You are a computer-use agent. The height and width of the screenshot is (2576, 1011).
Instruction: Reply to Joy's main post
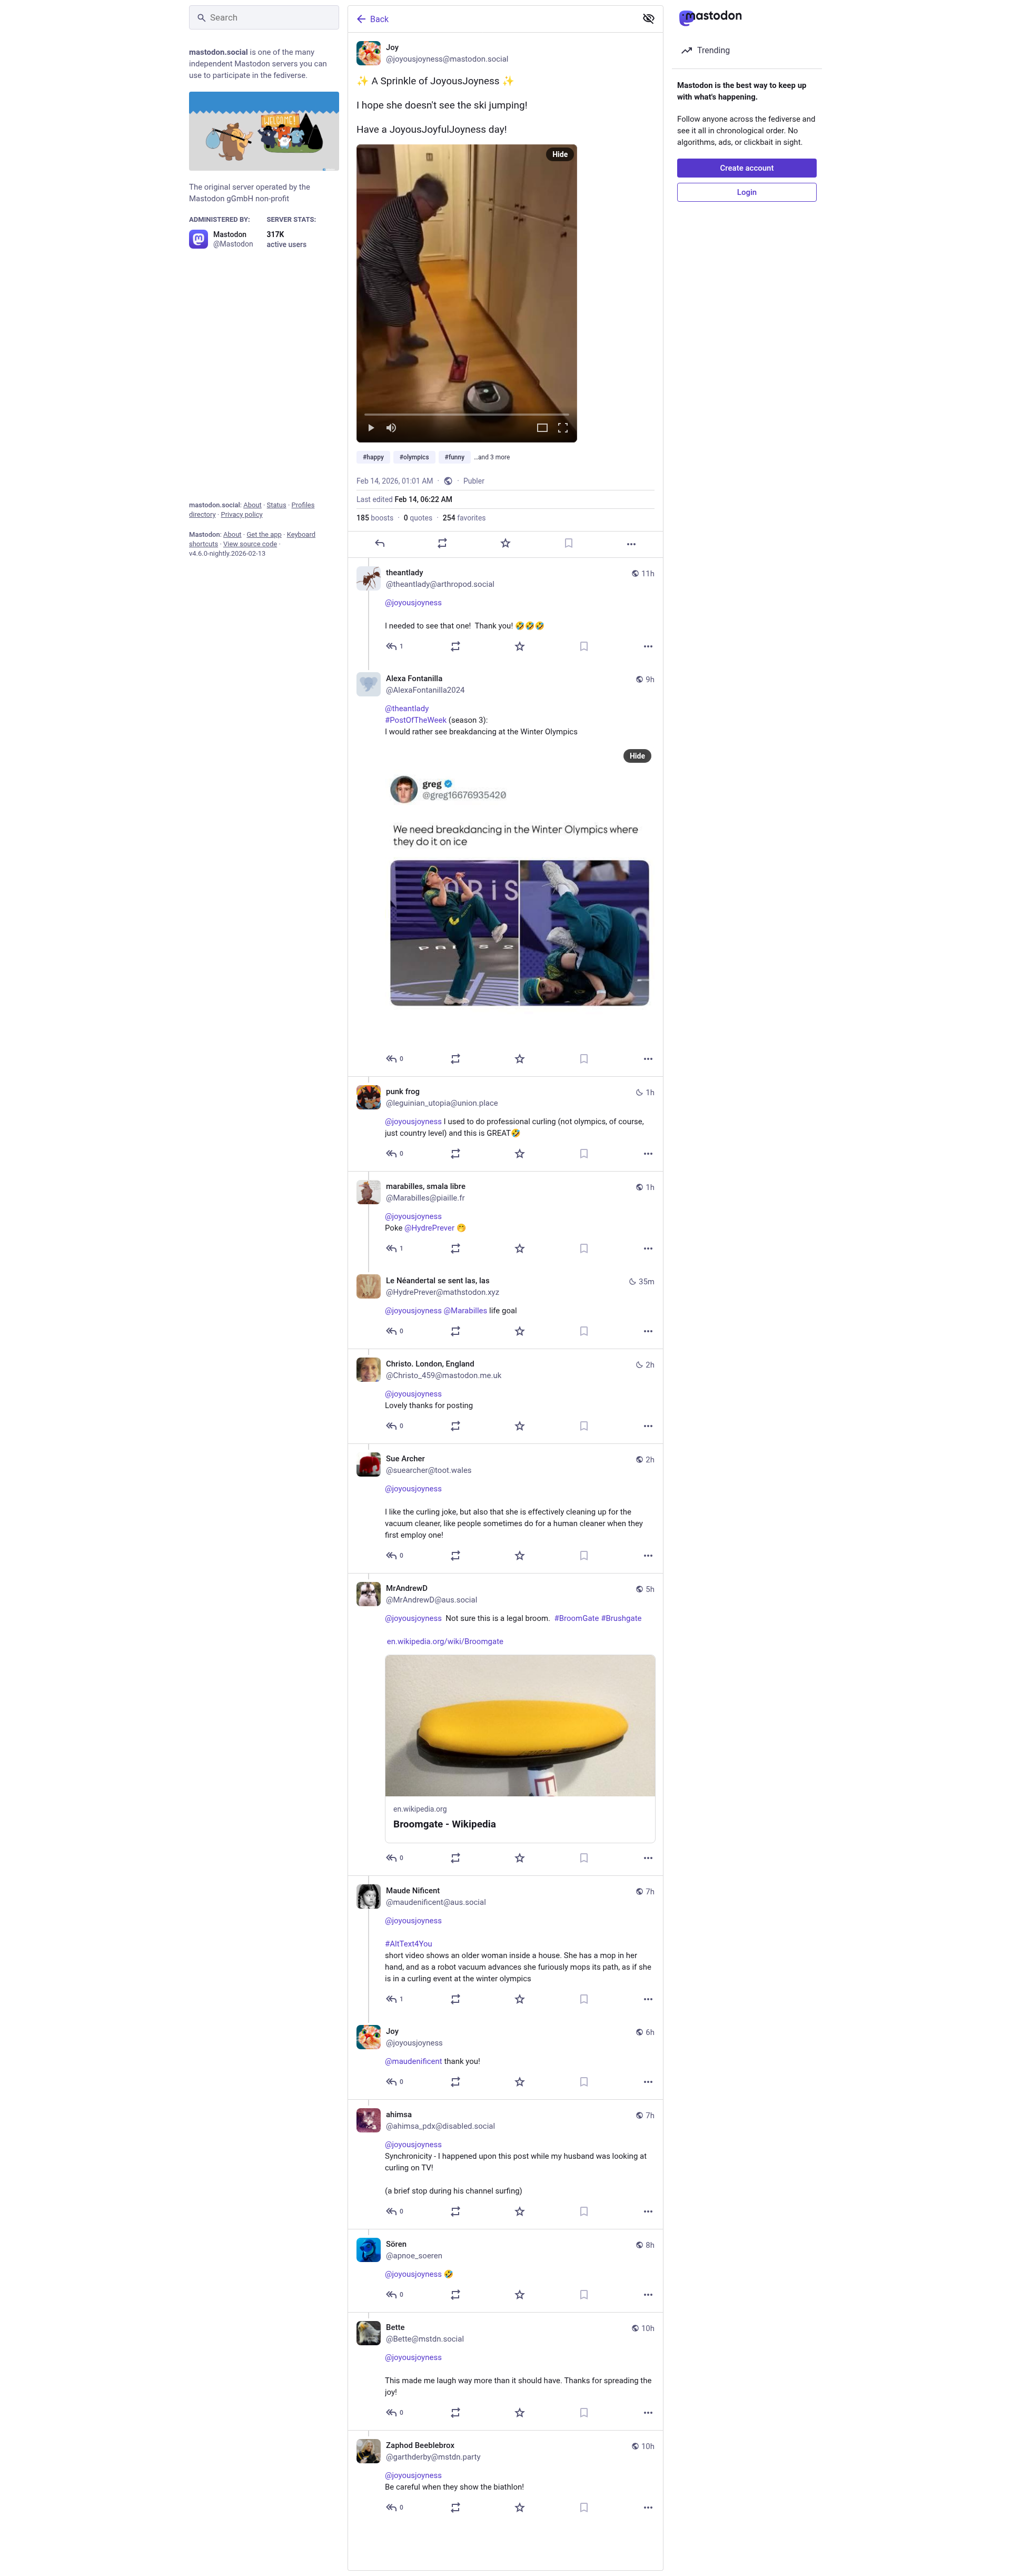(x=380, y=544)
